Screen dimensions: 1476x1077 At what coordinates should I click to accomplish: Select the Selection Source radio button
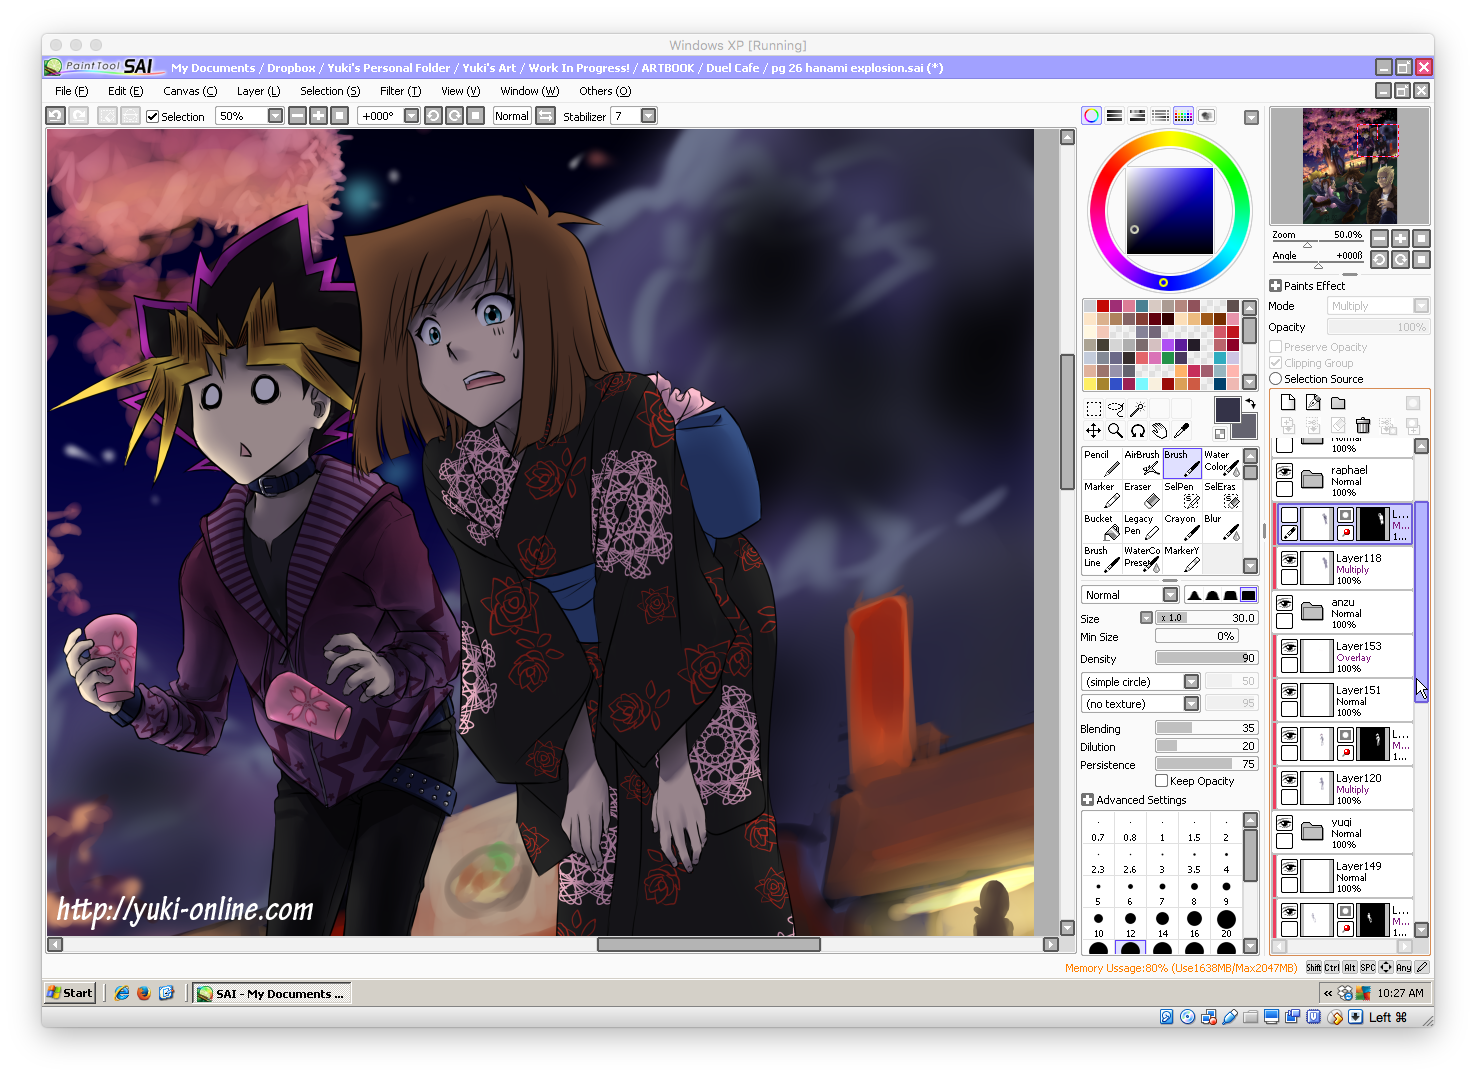pos(1276,379)
